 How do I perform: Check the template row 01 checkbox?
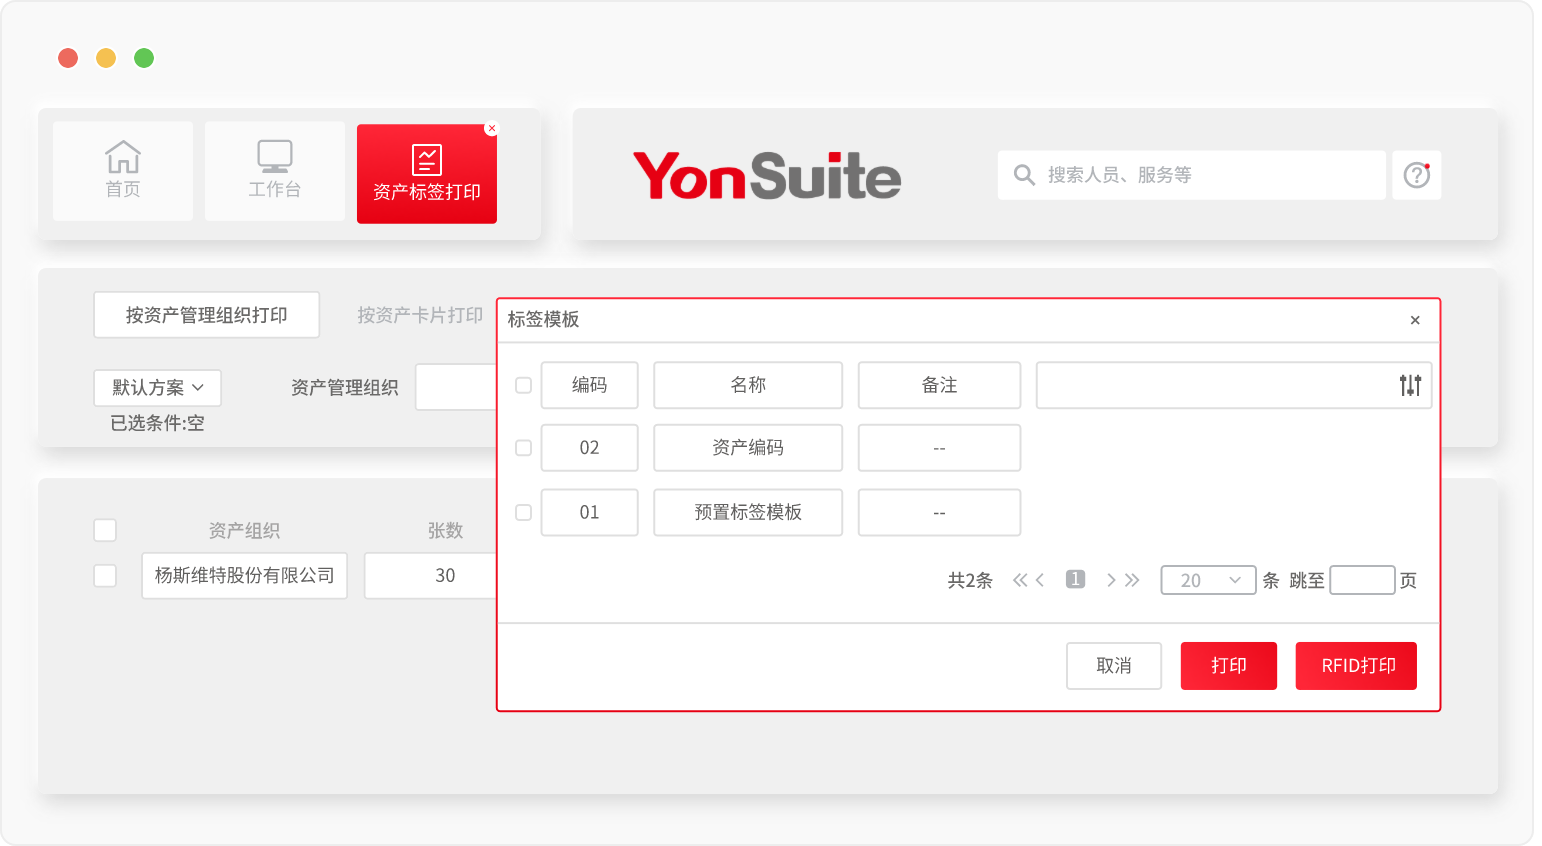523,512
